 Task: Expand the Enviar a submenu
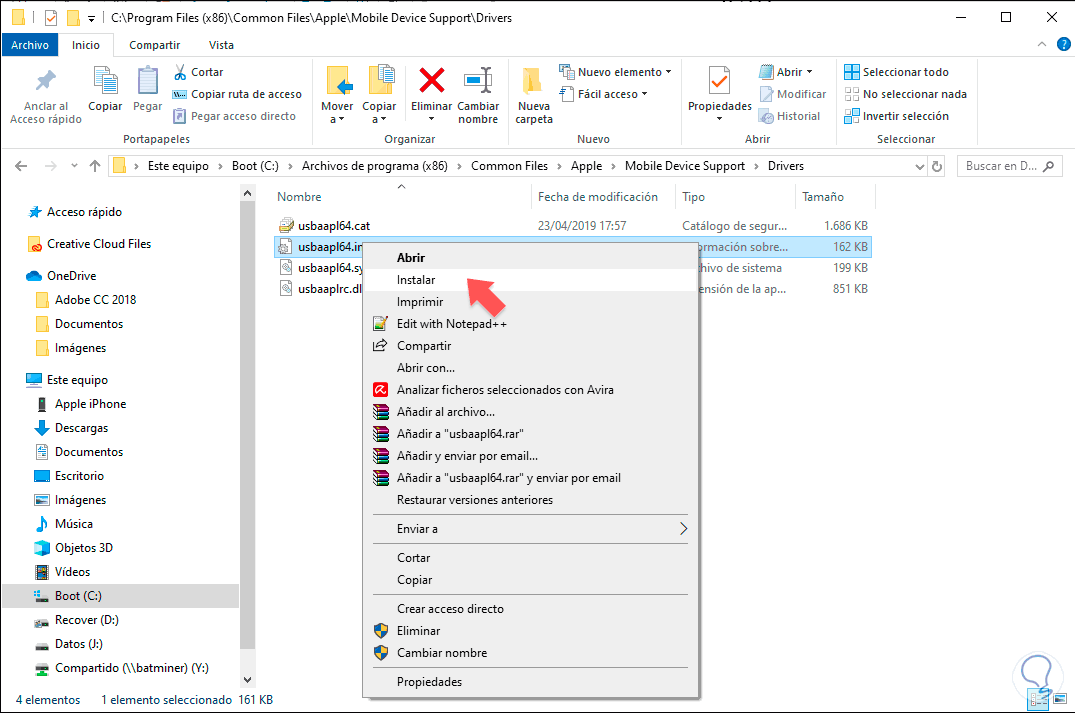(x=530, y=529)
